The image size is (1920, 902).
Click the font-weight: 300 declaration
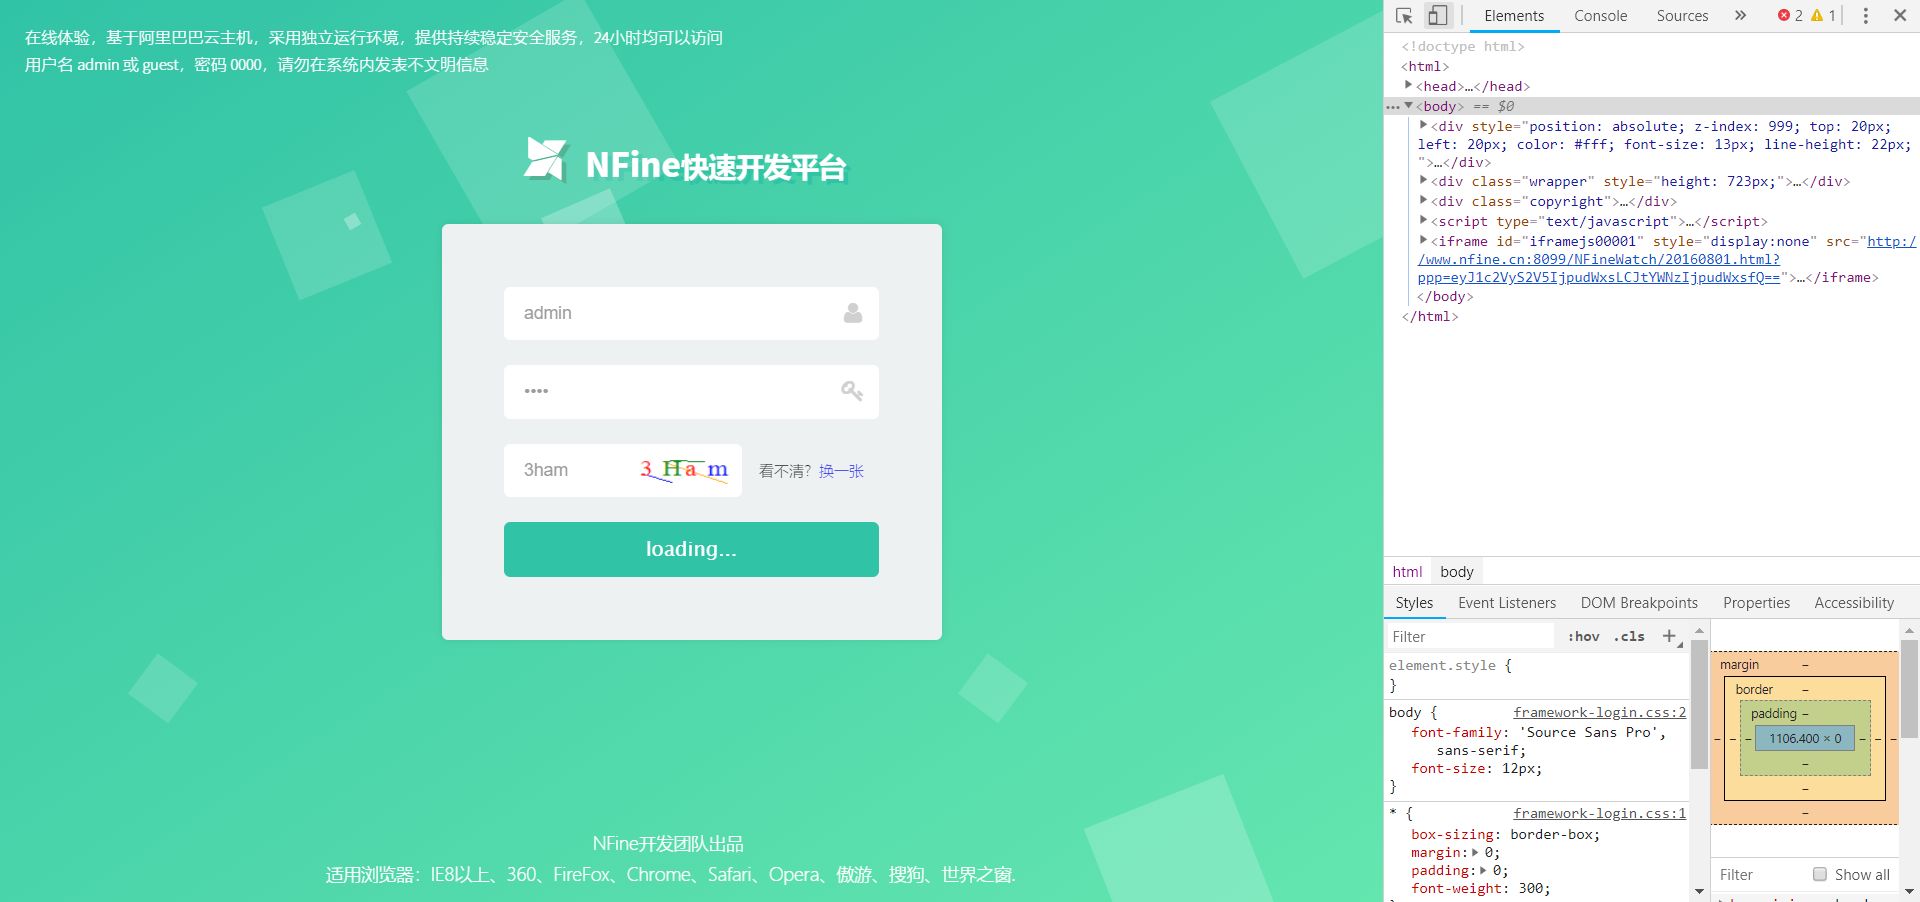(x=1480, y=888)
